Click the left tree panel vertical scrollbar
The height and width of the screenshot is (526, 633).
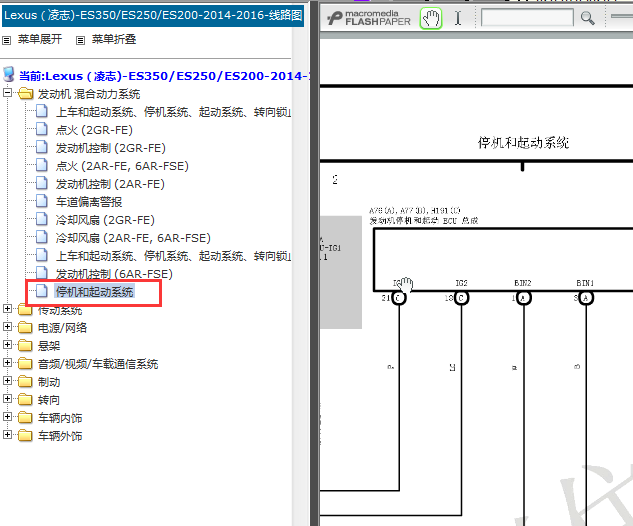[300, 275]
